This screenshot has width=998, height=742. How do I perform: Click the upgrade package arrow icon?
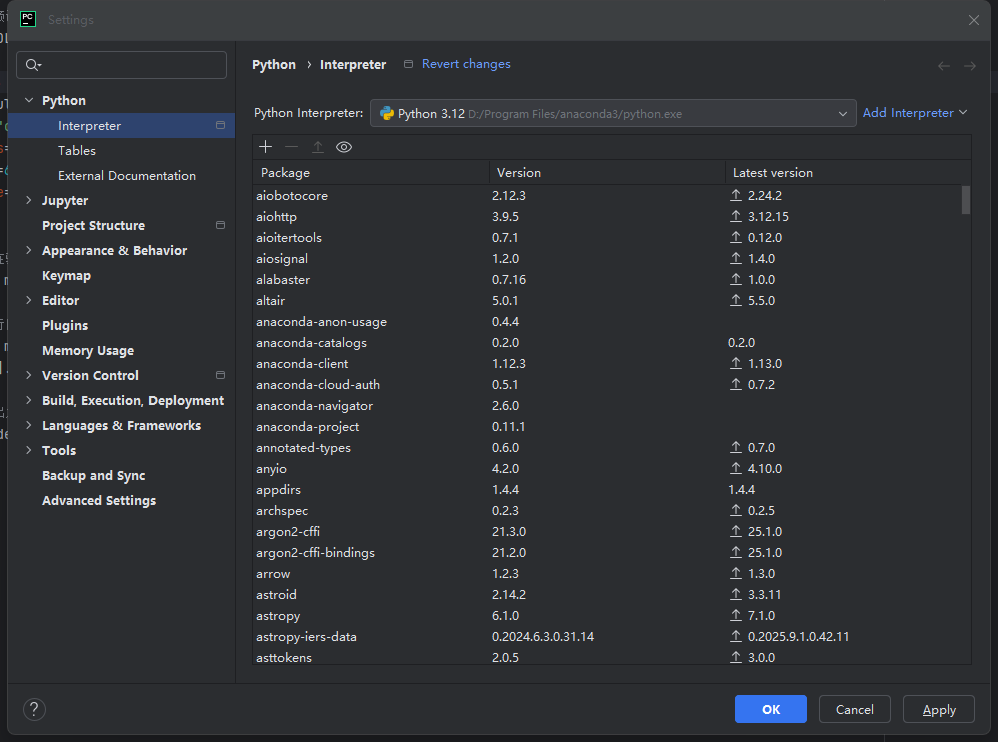[x=318, y=147]
